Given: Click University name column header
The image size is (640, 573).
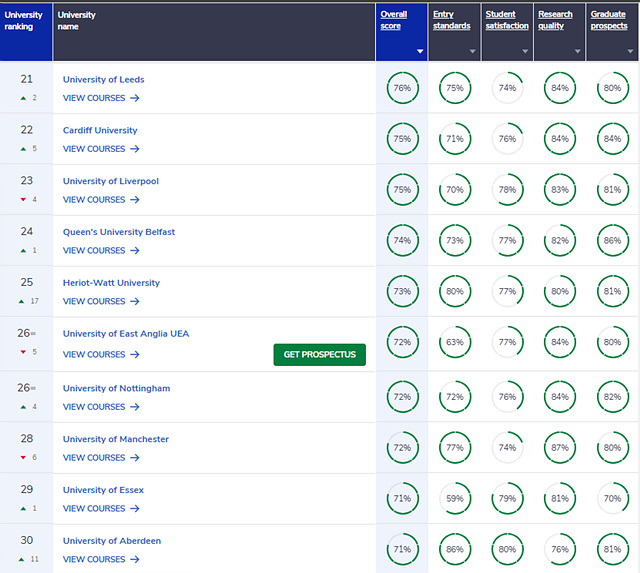Looking at the screenshot, I should click(x=214, y=32).
